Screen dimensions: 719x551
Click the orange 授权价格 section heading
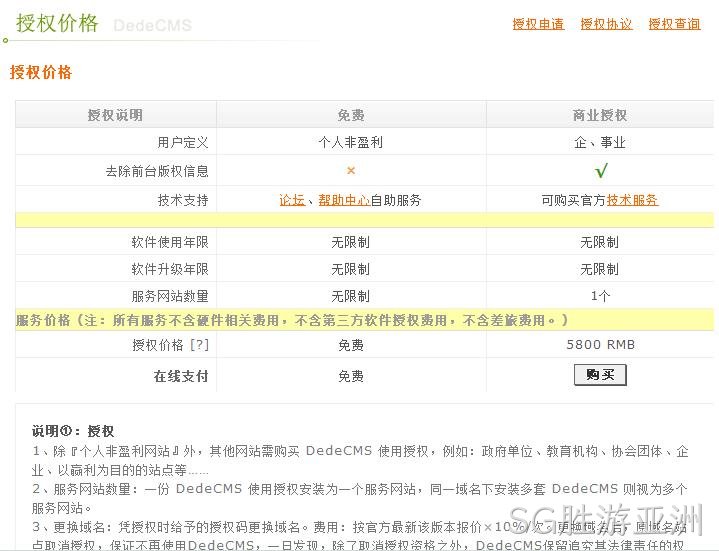point(41,72)
